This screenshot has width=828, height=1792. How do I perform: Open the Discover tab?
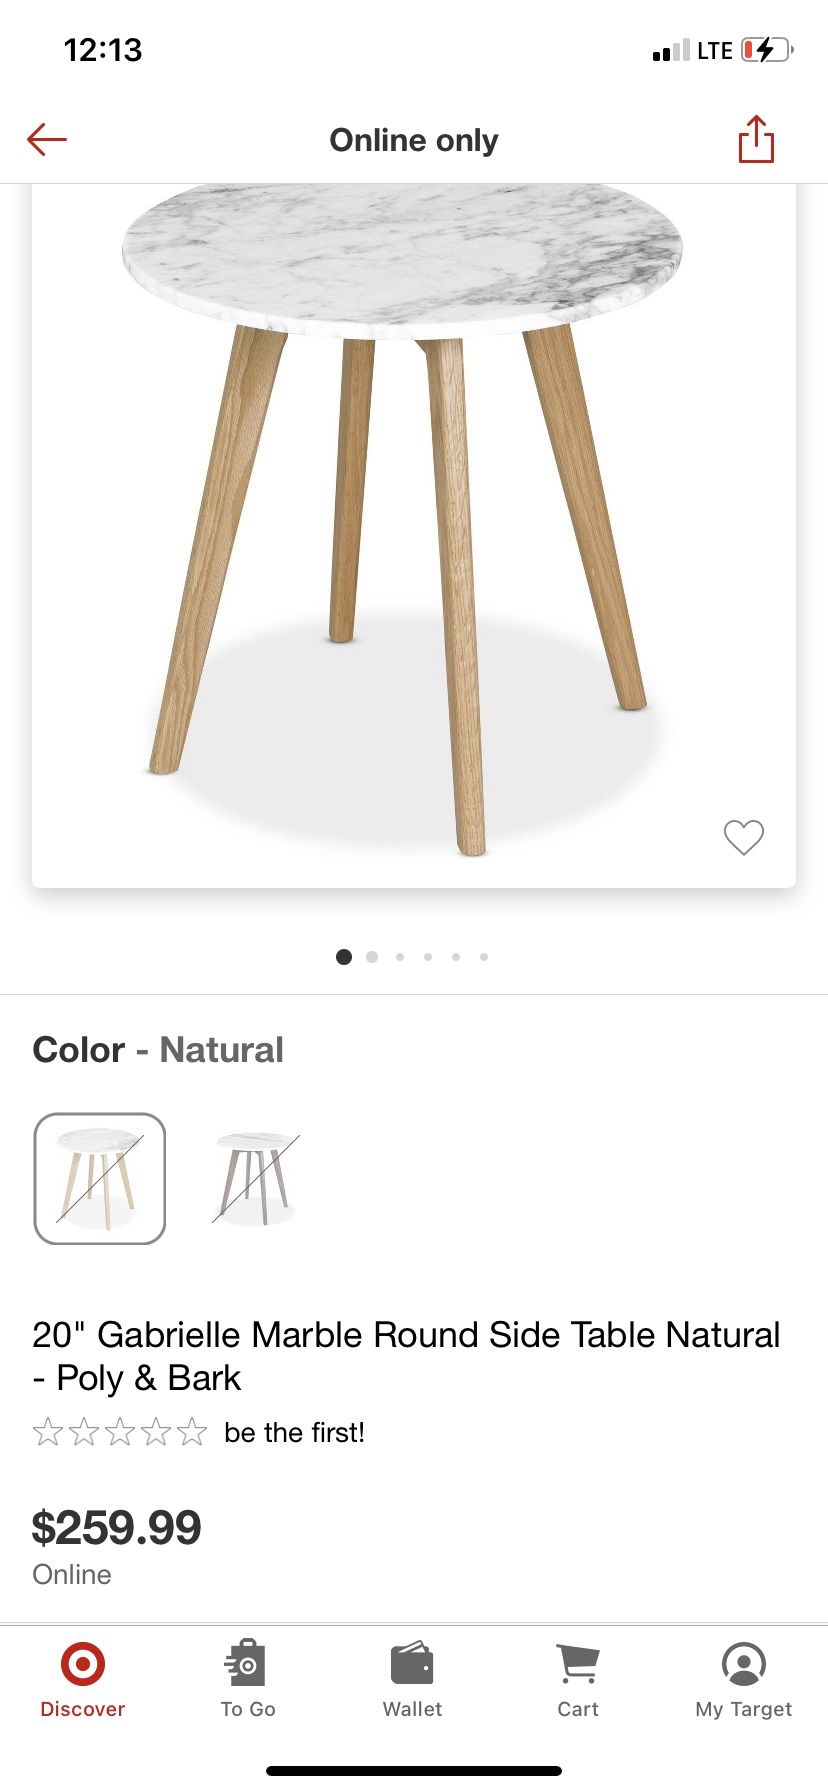82,1680
